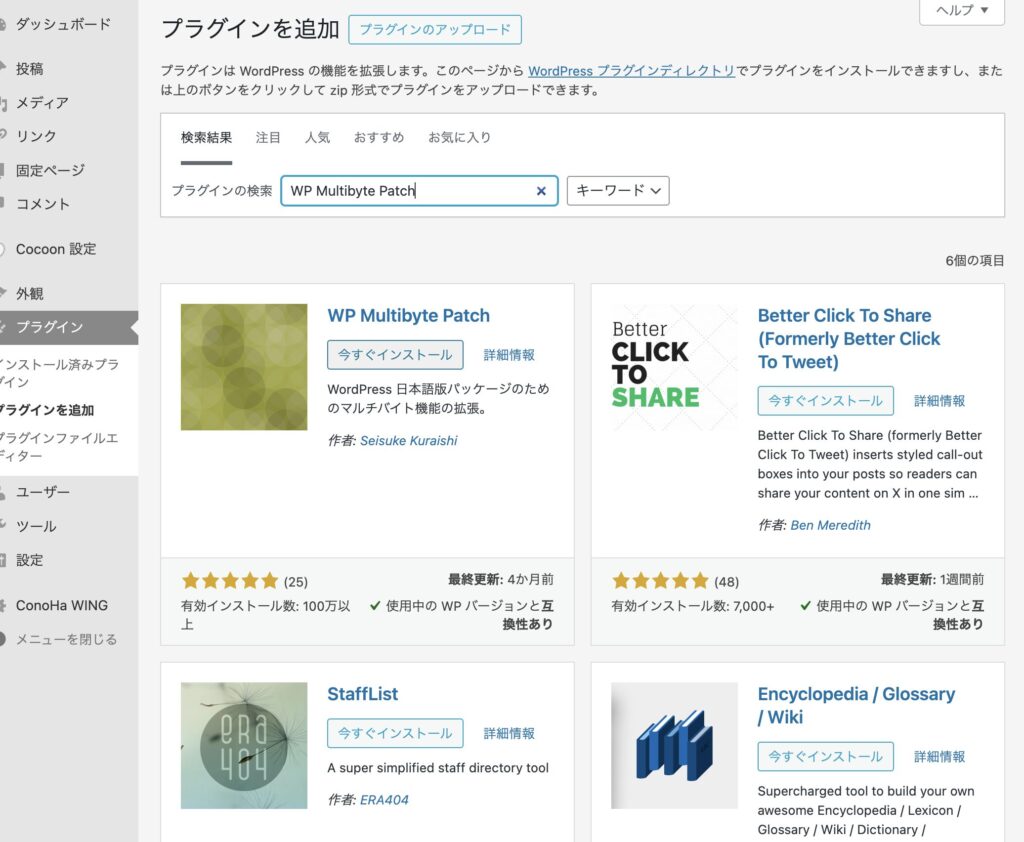This screenshot has height=842, width=1024.
Task: Expand the ヘルプ dropdown panel
Action: tap(961, 10)
